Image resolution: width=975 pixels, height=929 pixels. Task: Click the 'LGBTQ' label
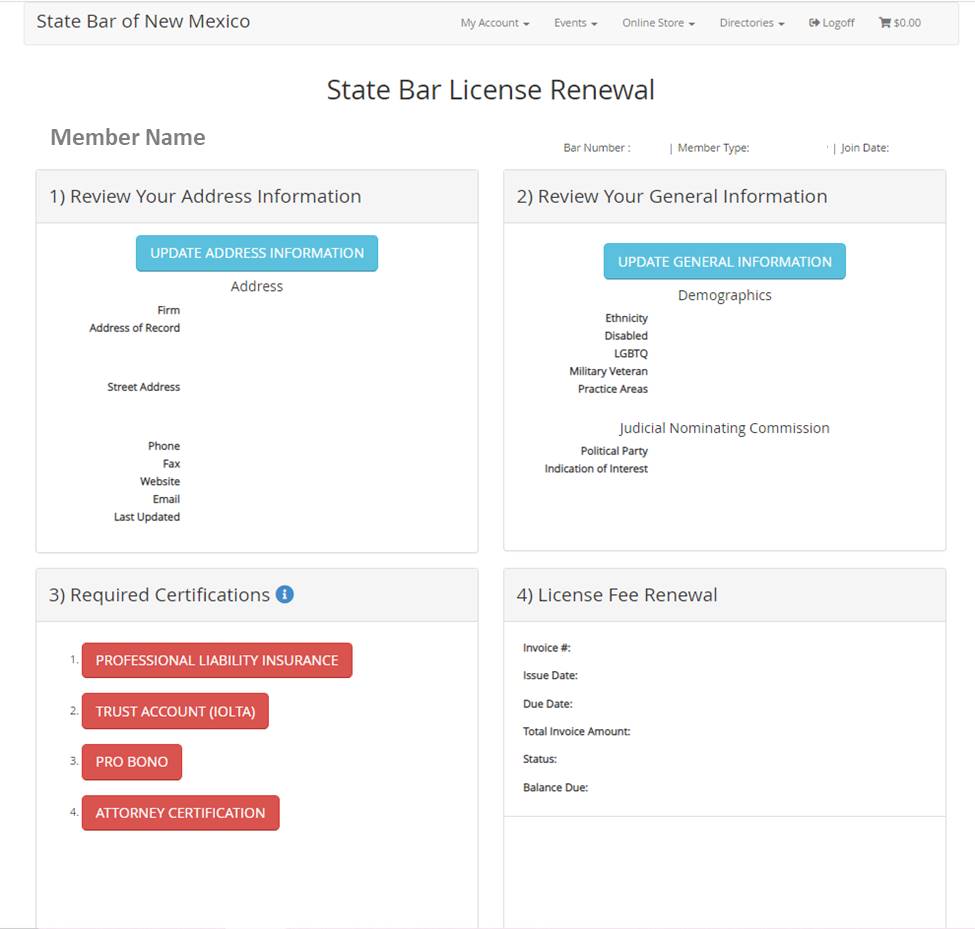pos(631,354)
